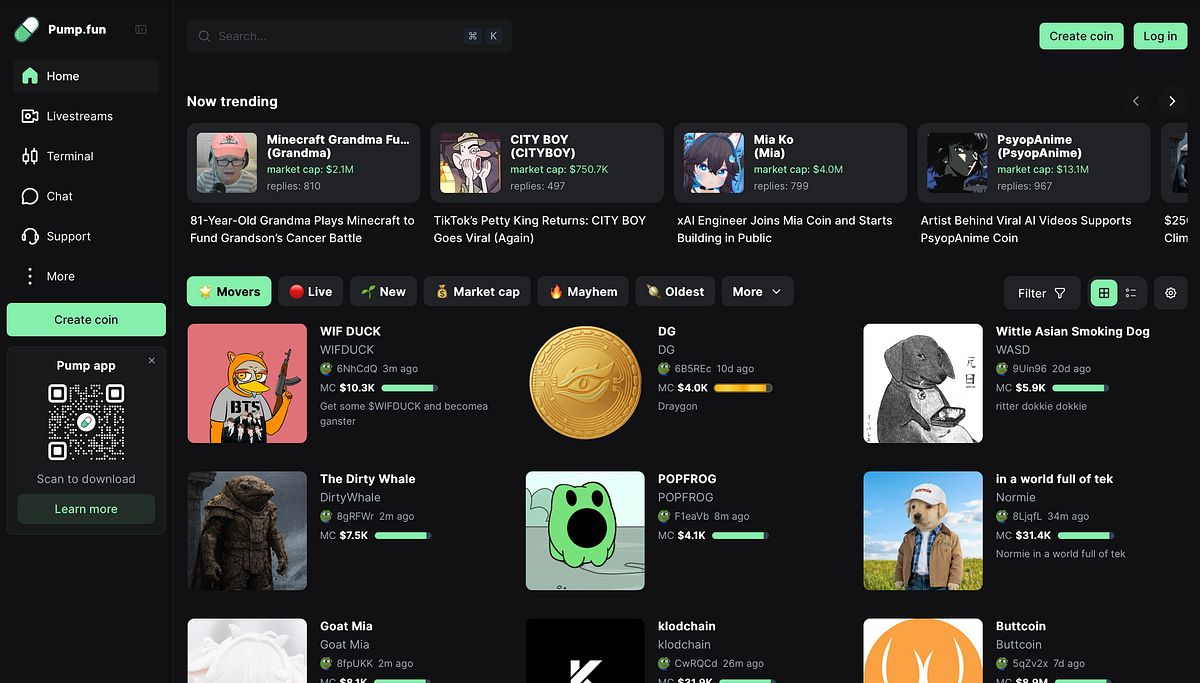
Task: Click the Learn more button
Action: (86, 509)
